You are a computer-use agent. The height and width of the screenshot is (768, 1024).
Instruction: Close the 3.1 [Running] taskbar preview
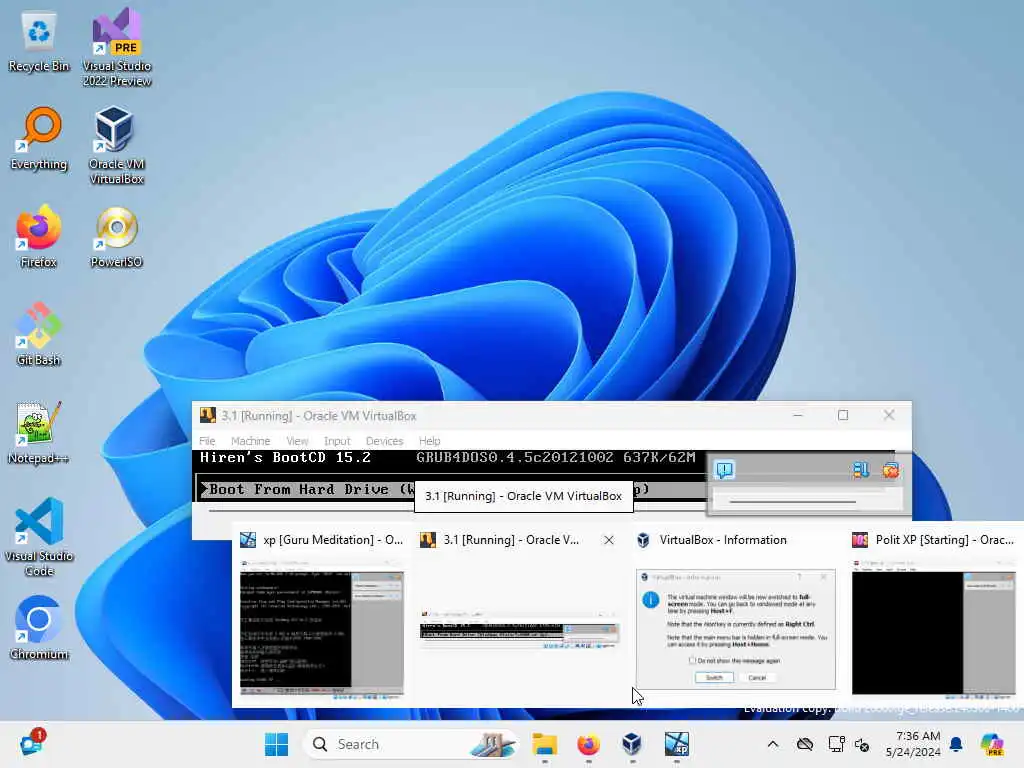(609, 540)
